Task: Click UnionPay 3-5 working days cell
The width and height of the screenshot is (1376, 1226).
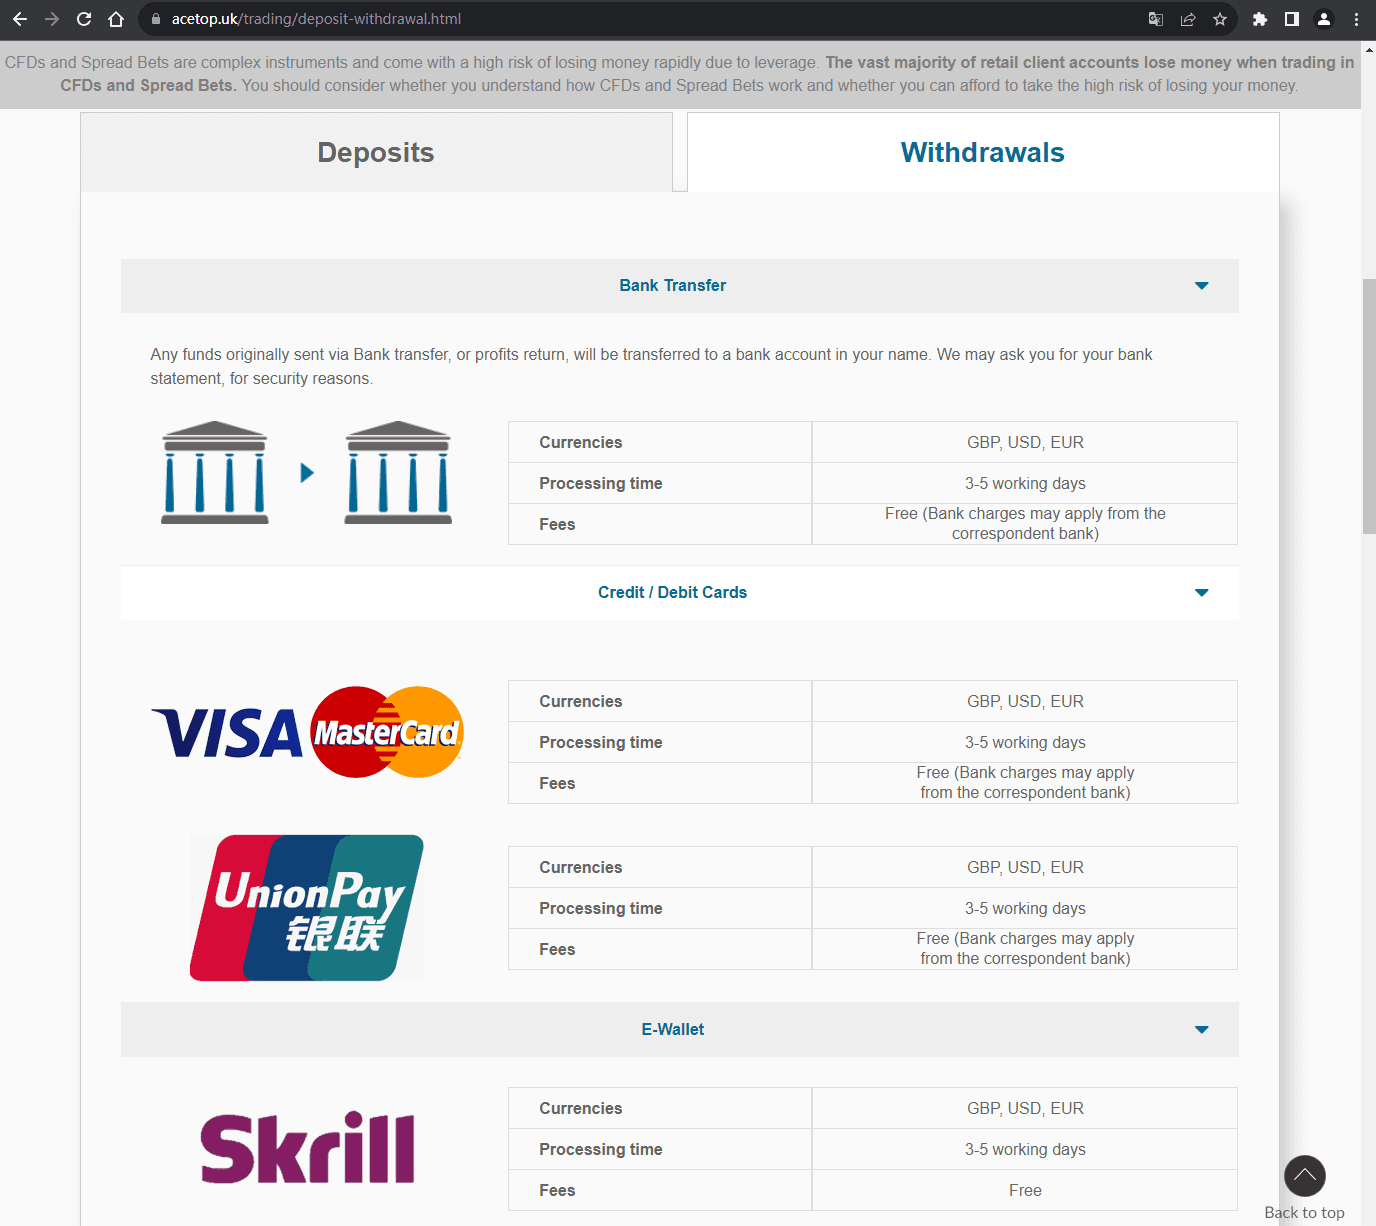Action: point(1025,908)
